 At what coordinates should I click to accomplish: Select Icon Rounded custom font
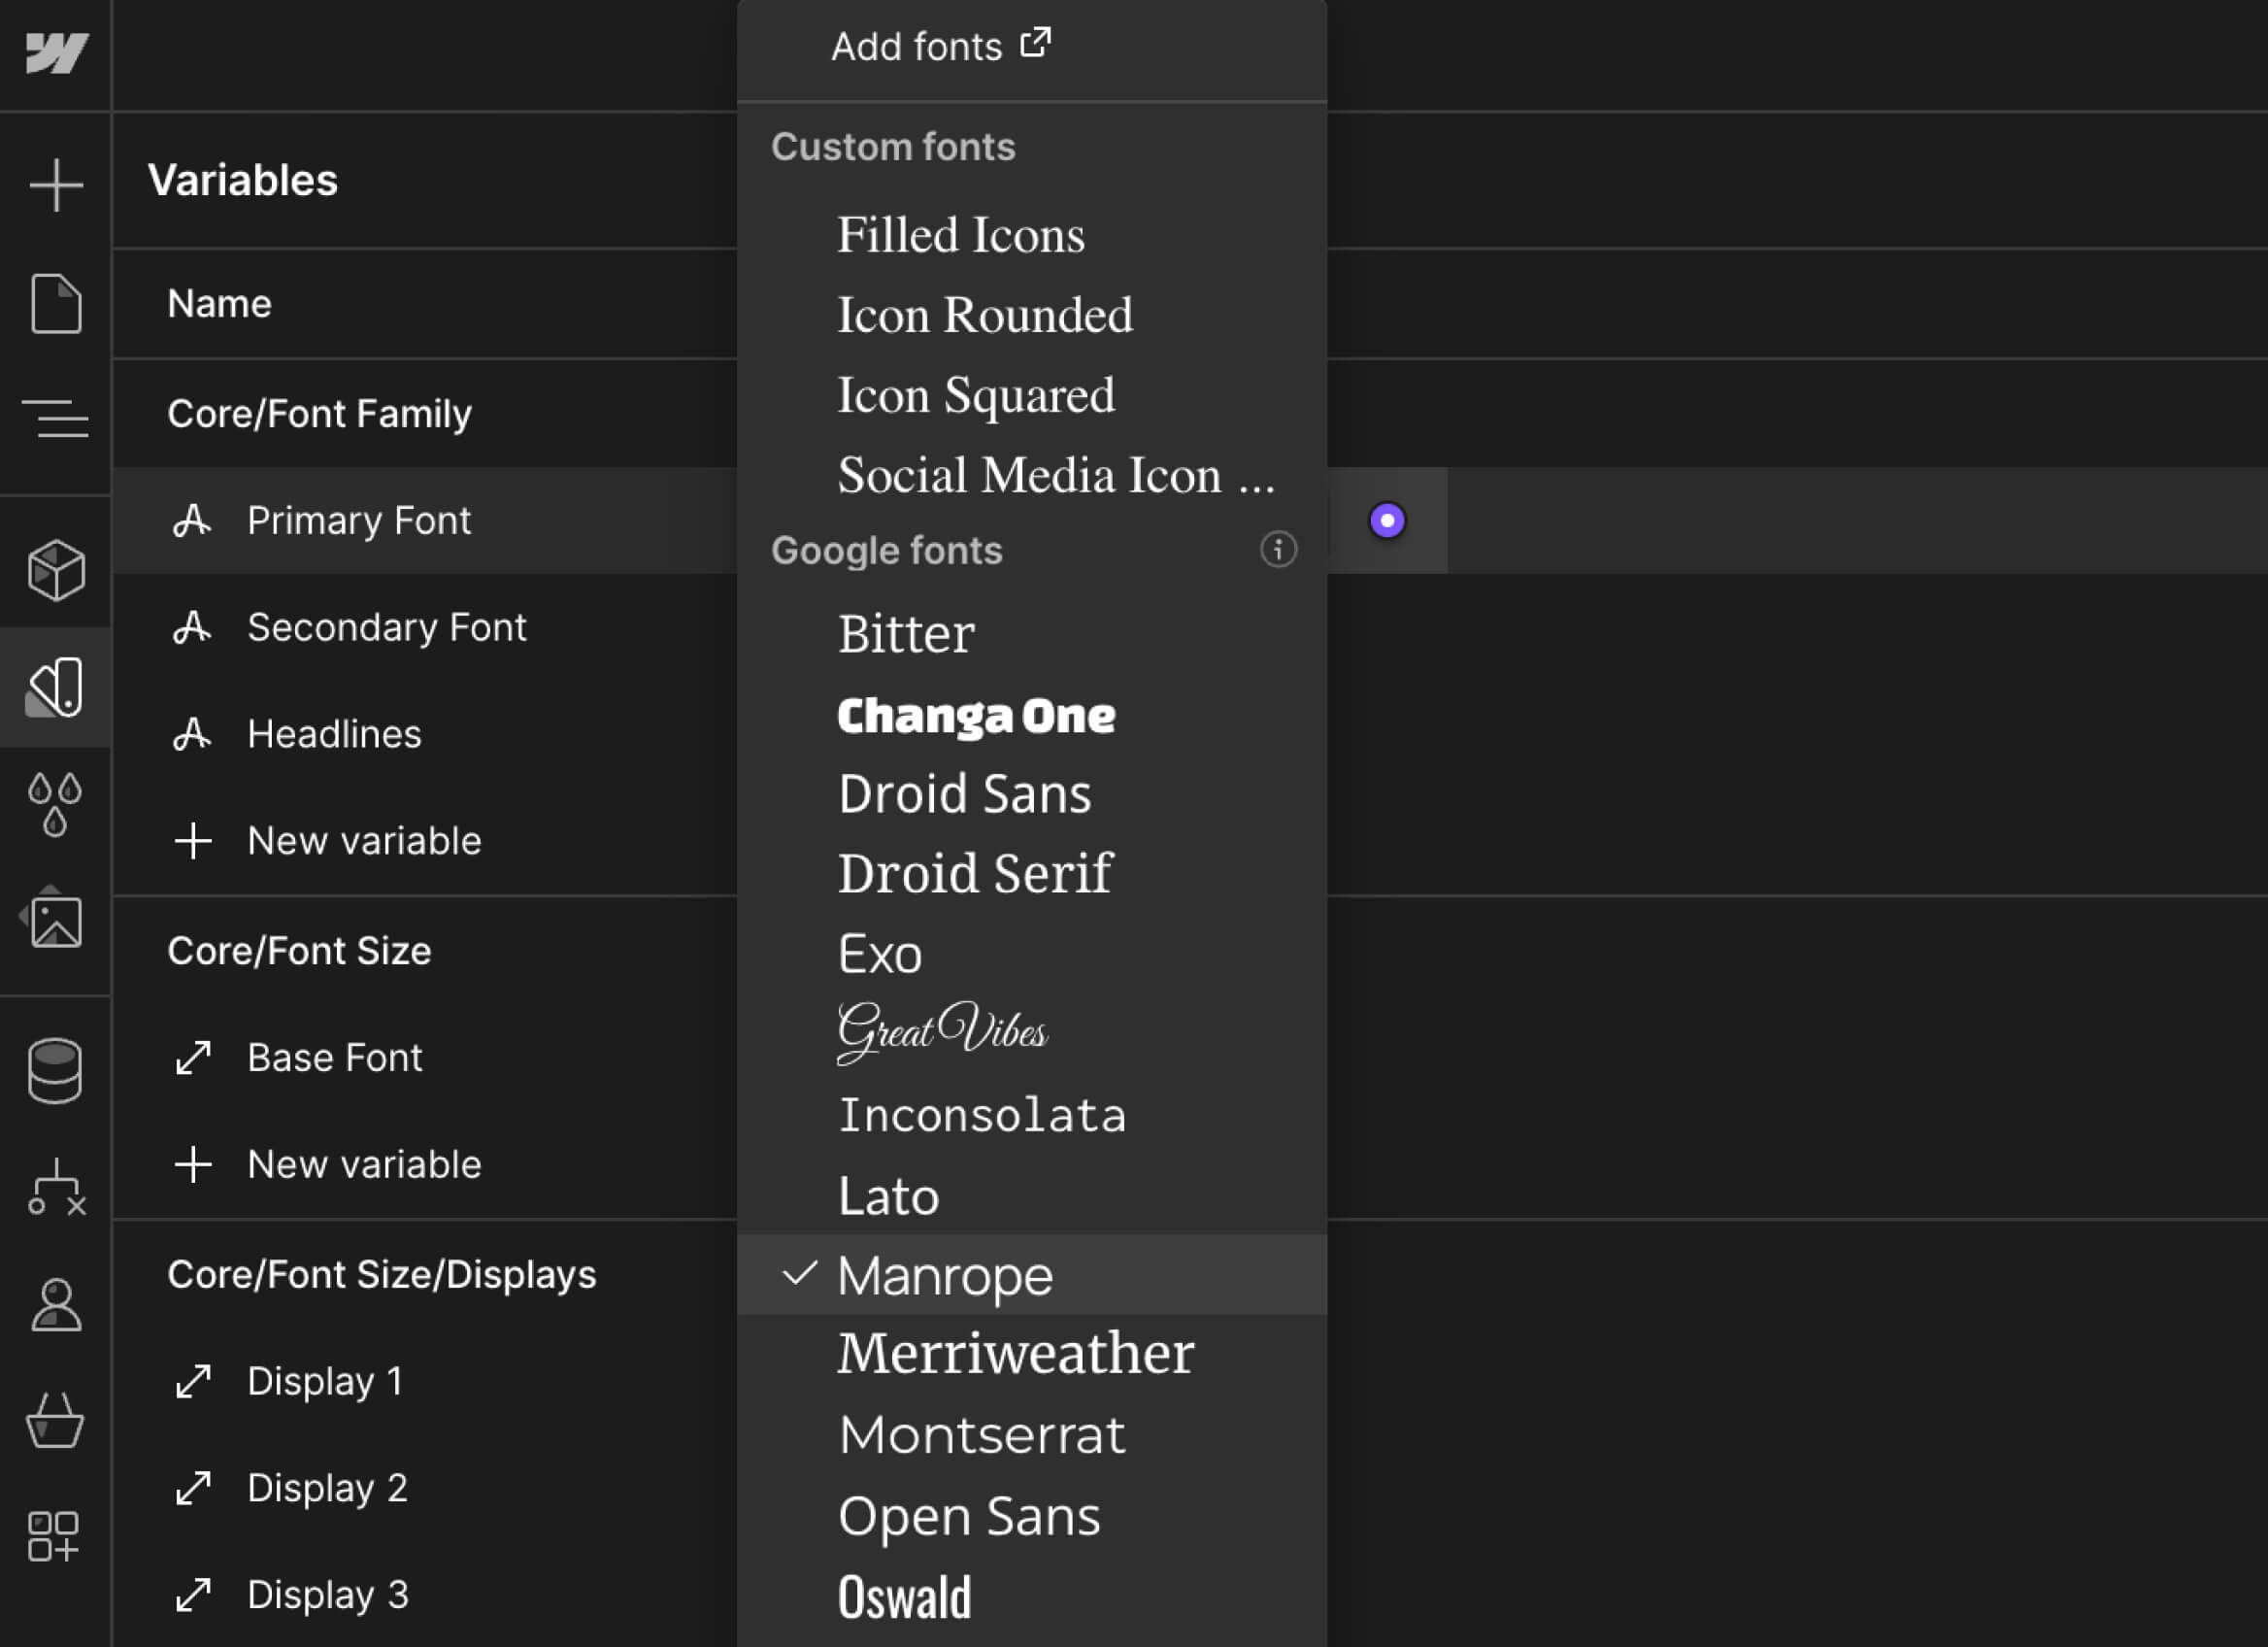pyautogui.click(x=984, y=315)
